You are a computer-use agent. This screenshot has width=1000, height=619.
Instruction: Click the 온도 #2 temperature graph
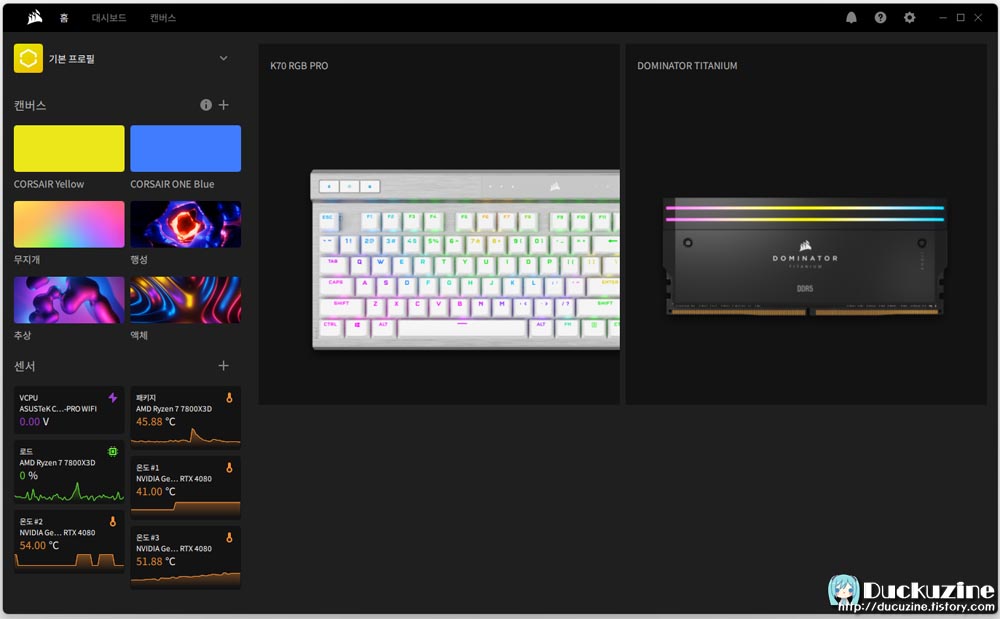tap(69, 561)
